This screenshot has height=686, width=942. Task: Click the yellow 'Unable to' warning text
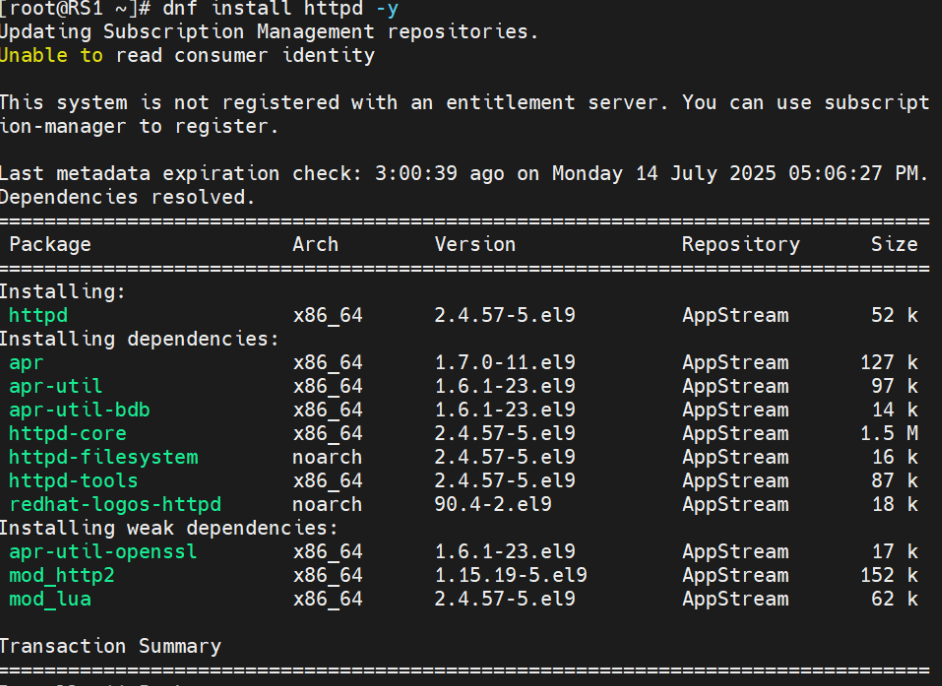point(52,55)
